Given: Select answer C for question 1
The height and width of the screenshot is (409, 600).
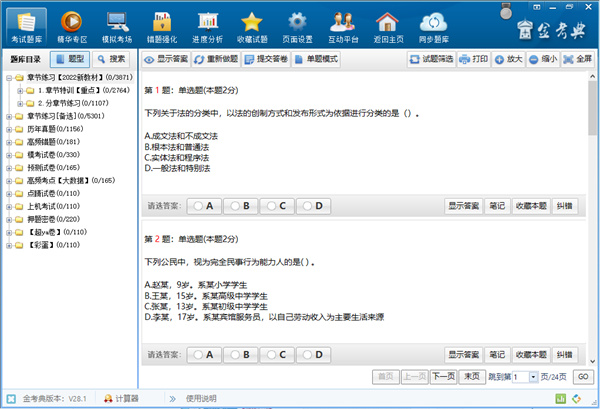Looking at the screenshot, I should click(x=278, y=206).
